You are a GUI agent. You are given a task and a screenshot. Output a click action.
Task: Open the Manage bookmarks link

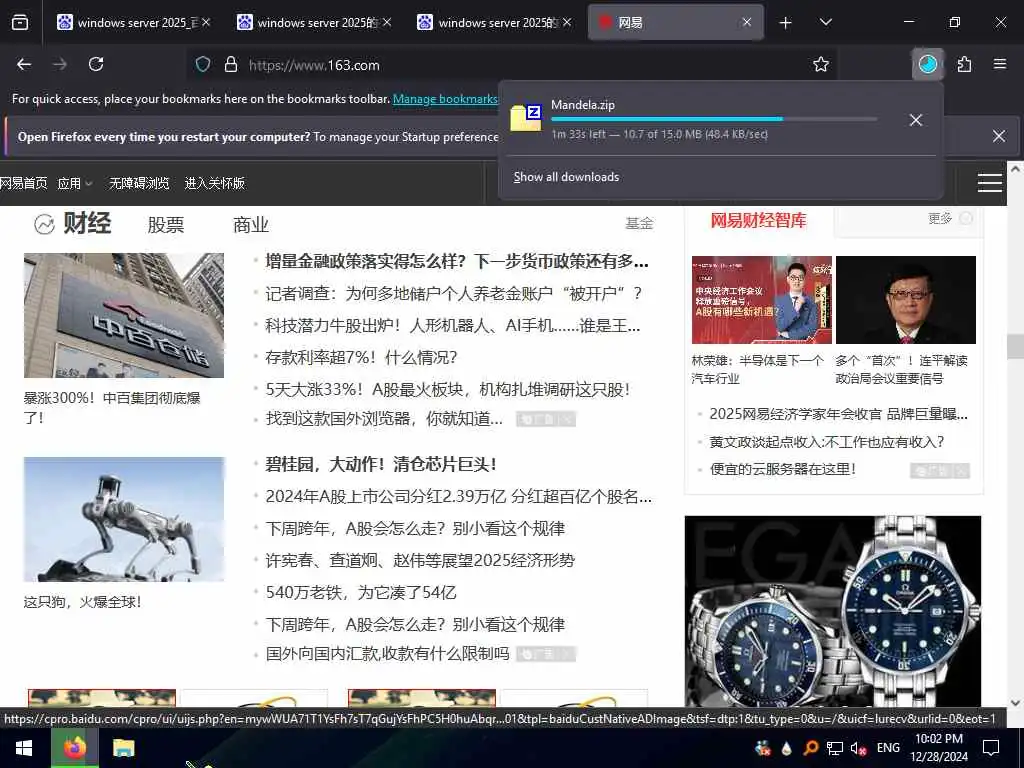[x=445, y=99]
